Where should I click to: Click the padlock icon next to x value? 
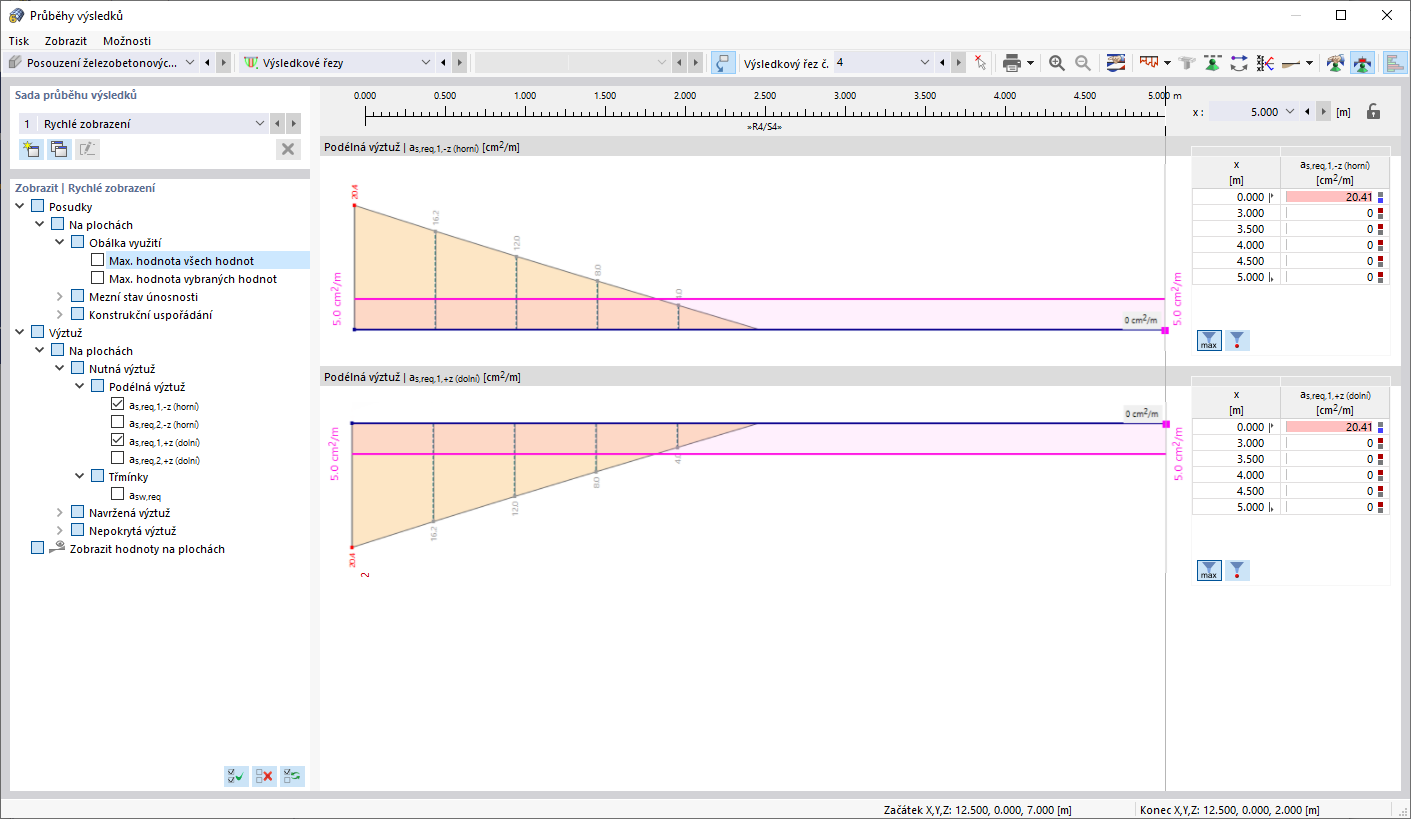tap(1374, 112)
